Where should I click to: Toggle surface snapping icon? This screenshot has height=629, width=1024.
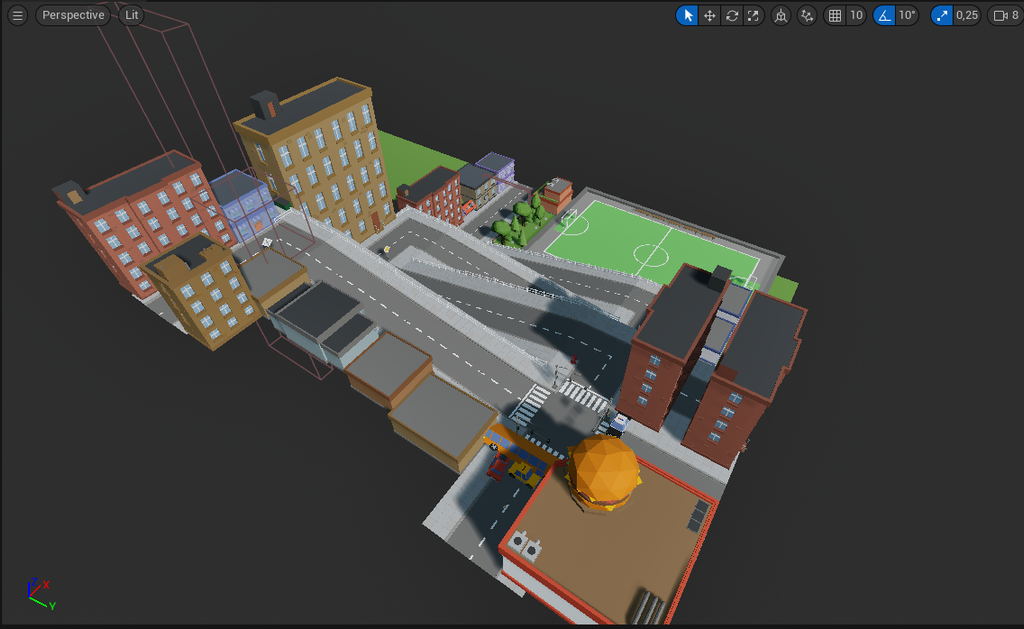point(807,15)
